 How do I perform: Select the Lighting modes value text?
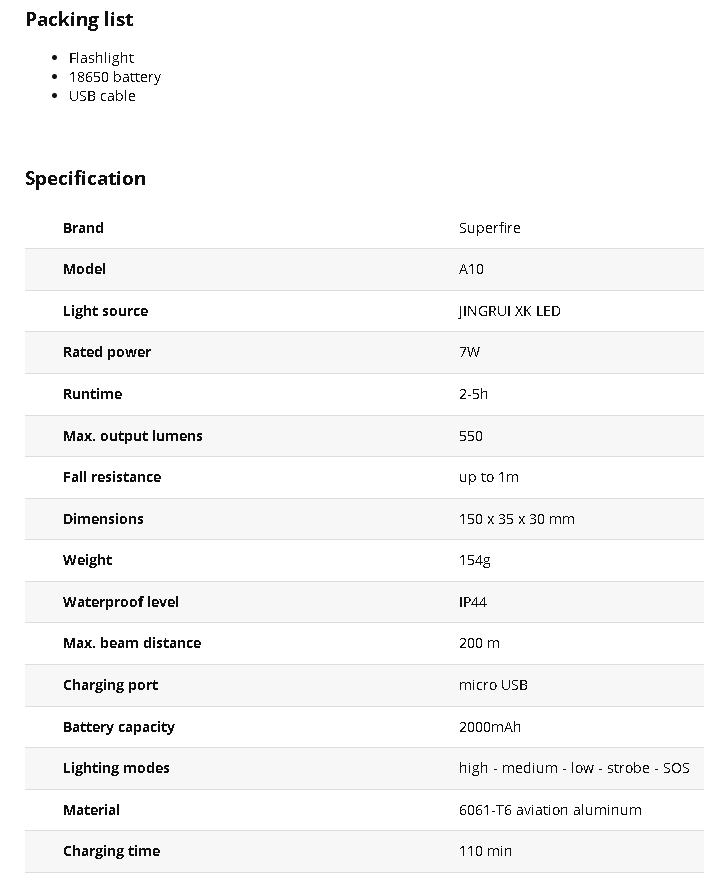tap(573, 768)
